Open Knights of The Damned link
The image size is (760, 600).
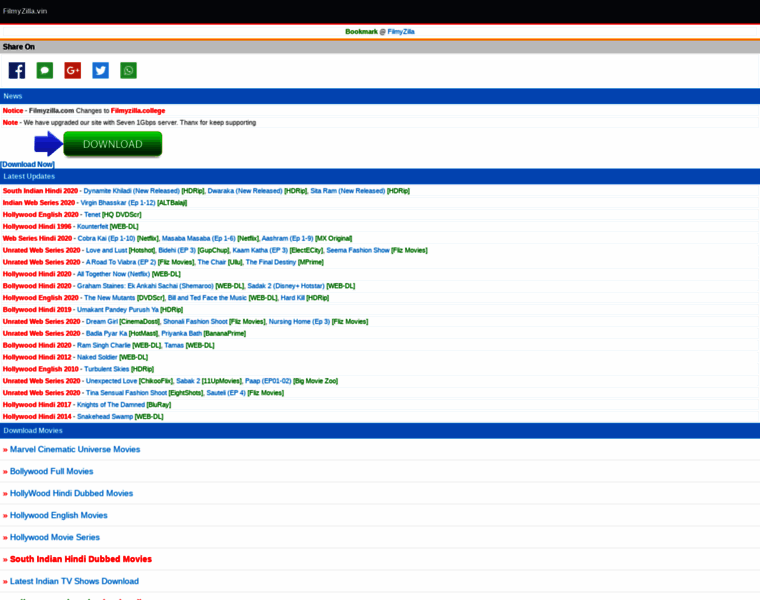[x=111, y=405]
